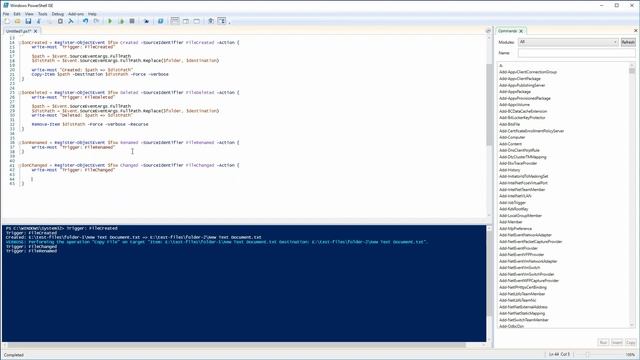The width and height of the screenshot is (640, 360).
Task: Close the Commands add-on pane with the X
Action: tap(636, 31)
